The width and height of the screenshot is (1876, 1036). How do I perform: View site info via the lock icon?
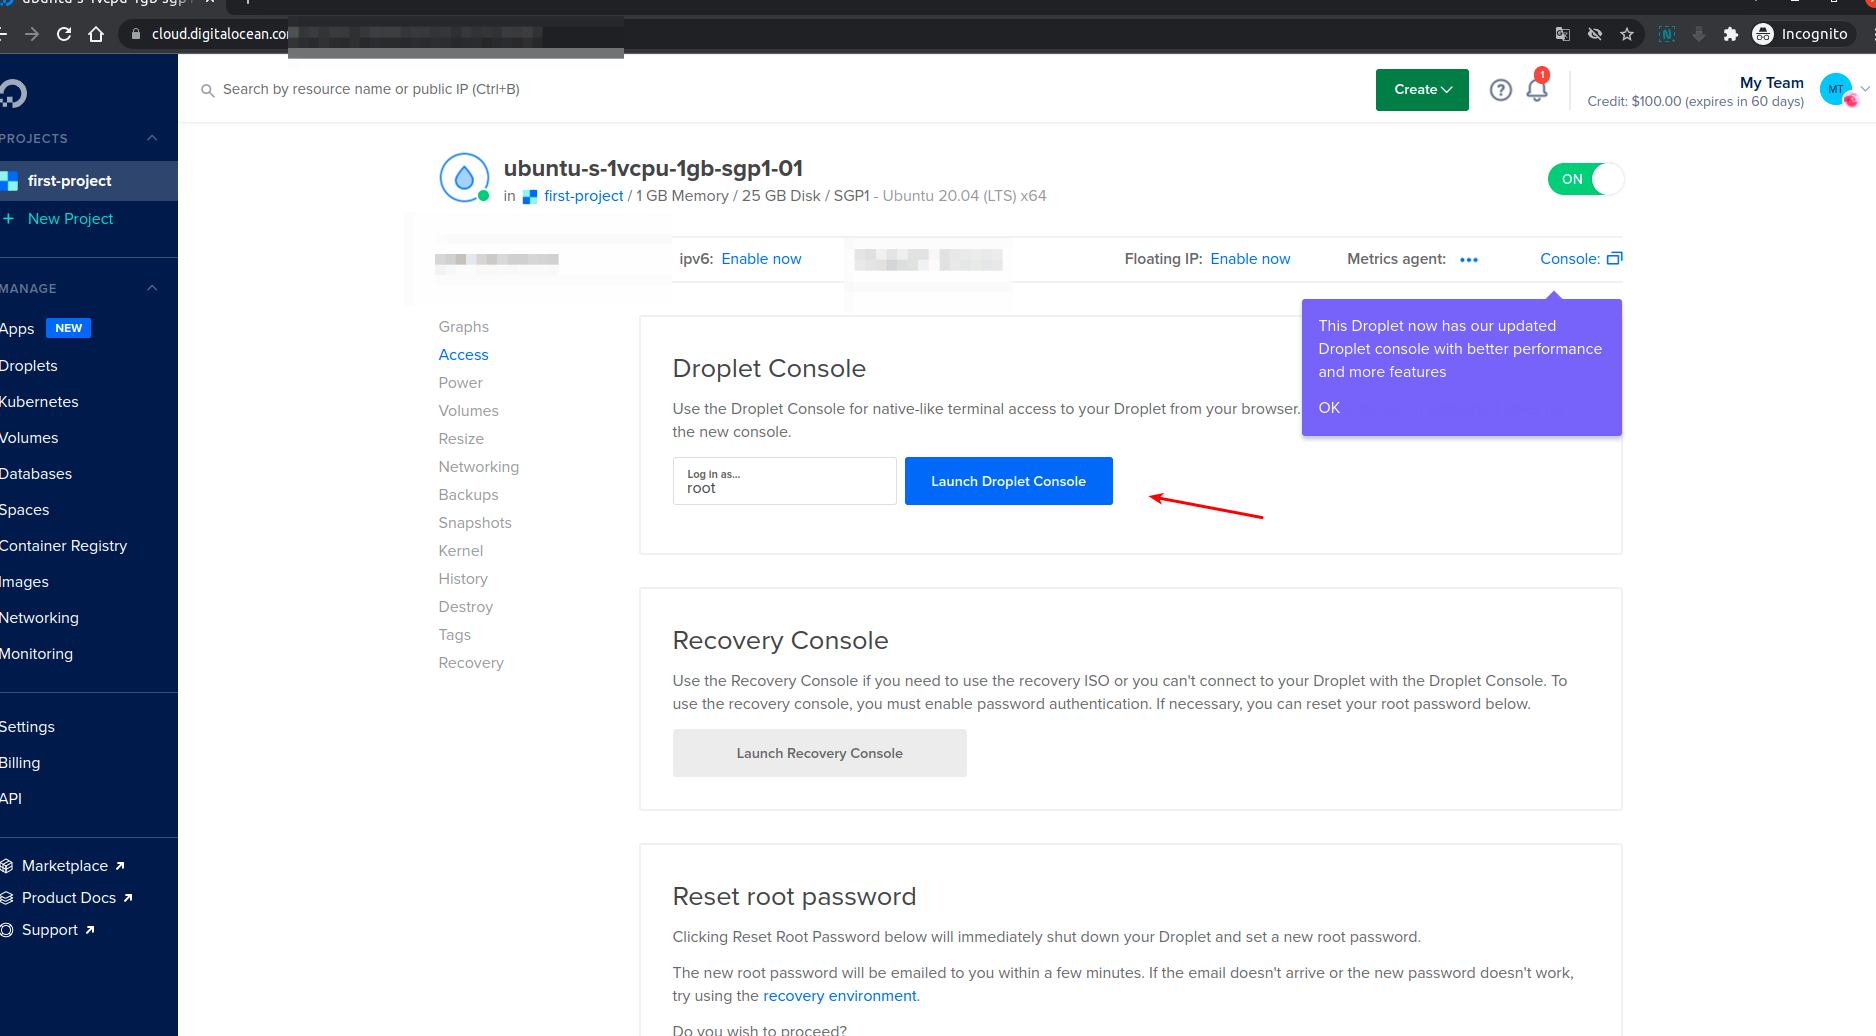coord(136,34)
